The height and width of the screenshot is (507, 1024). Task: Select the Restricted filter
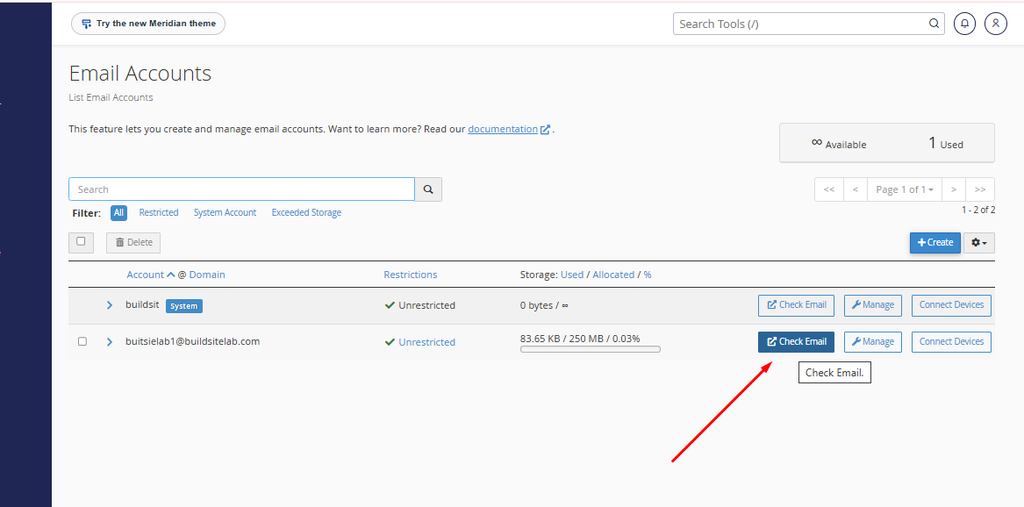click(x=159, y=212)
